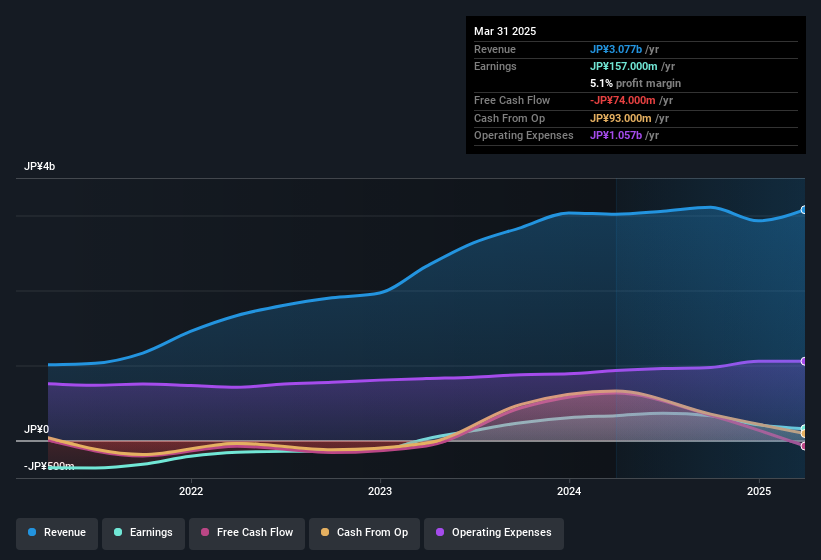This screenshot has width=821, height=560.
Task: Toggle Operating Expenses legend item
Action: [494, 533]
